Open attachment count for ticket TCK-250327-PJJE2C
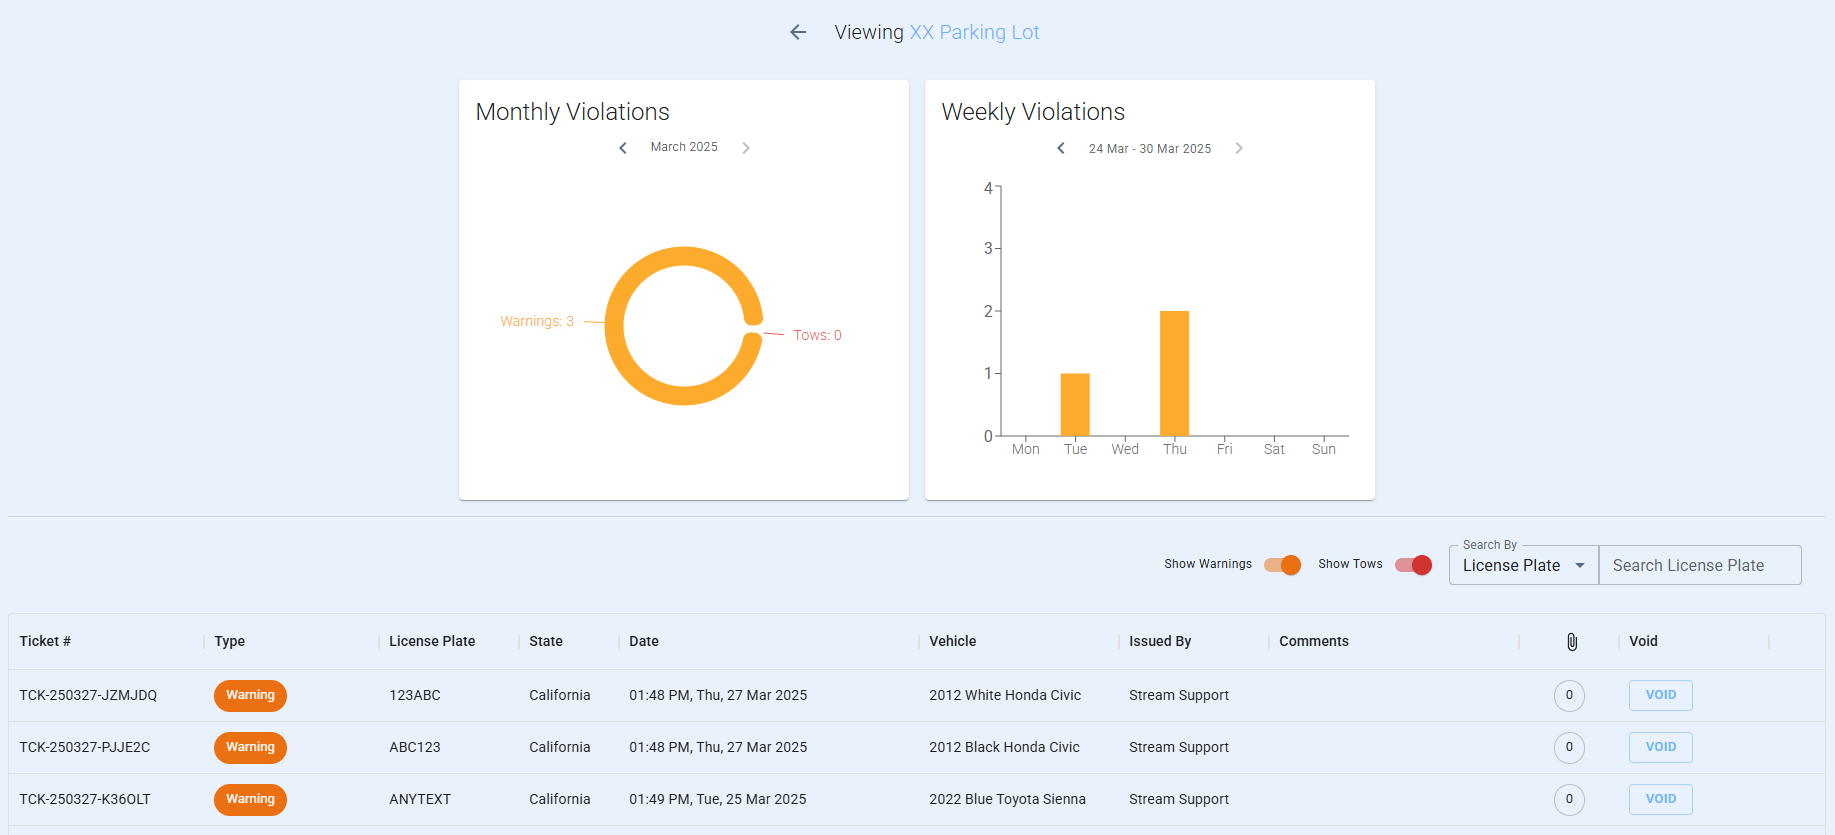Screen dimensions: 1835x835 click(x=1569, y=747)
